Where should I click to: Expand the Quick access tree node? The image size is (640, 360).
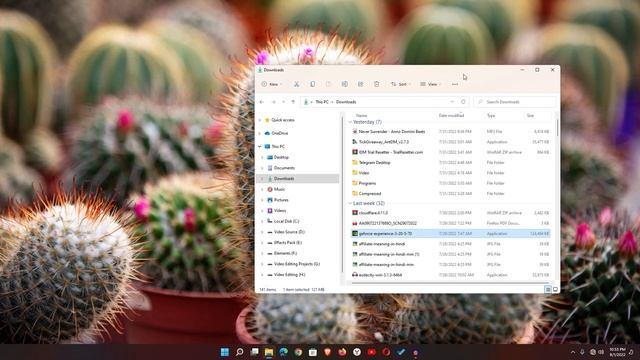click(260, 120)
